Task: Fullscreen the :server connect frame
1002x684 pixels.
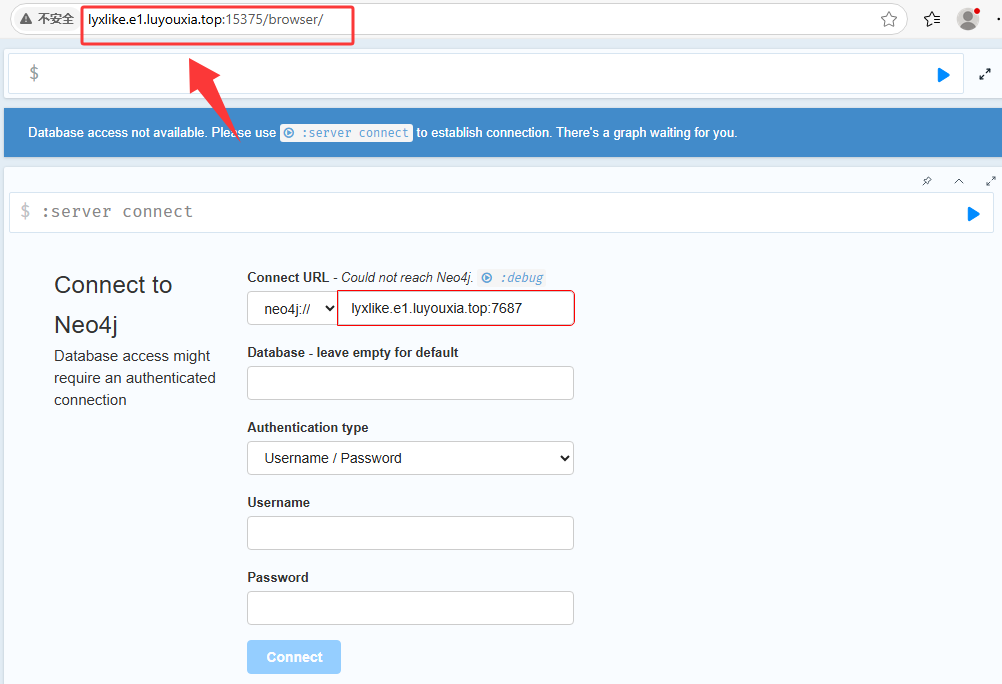Action: point(990,182)
